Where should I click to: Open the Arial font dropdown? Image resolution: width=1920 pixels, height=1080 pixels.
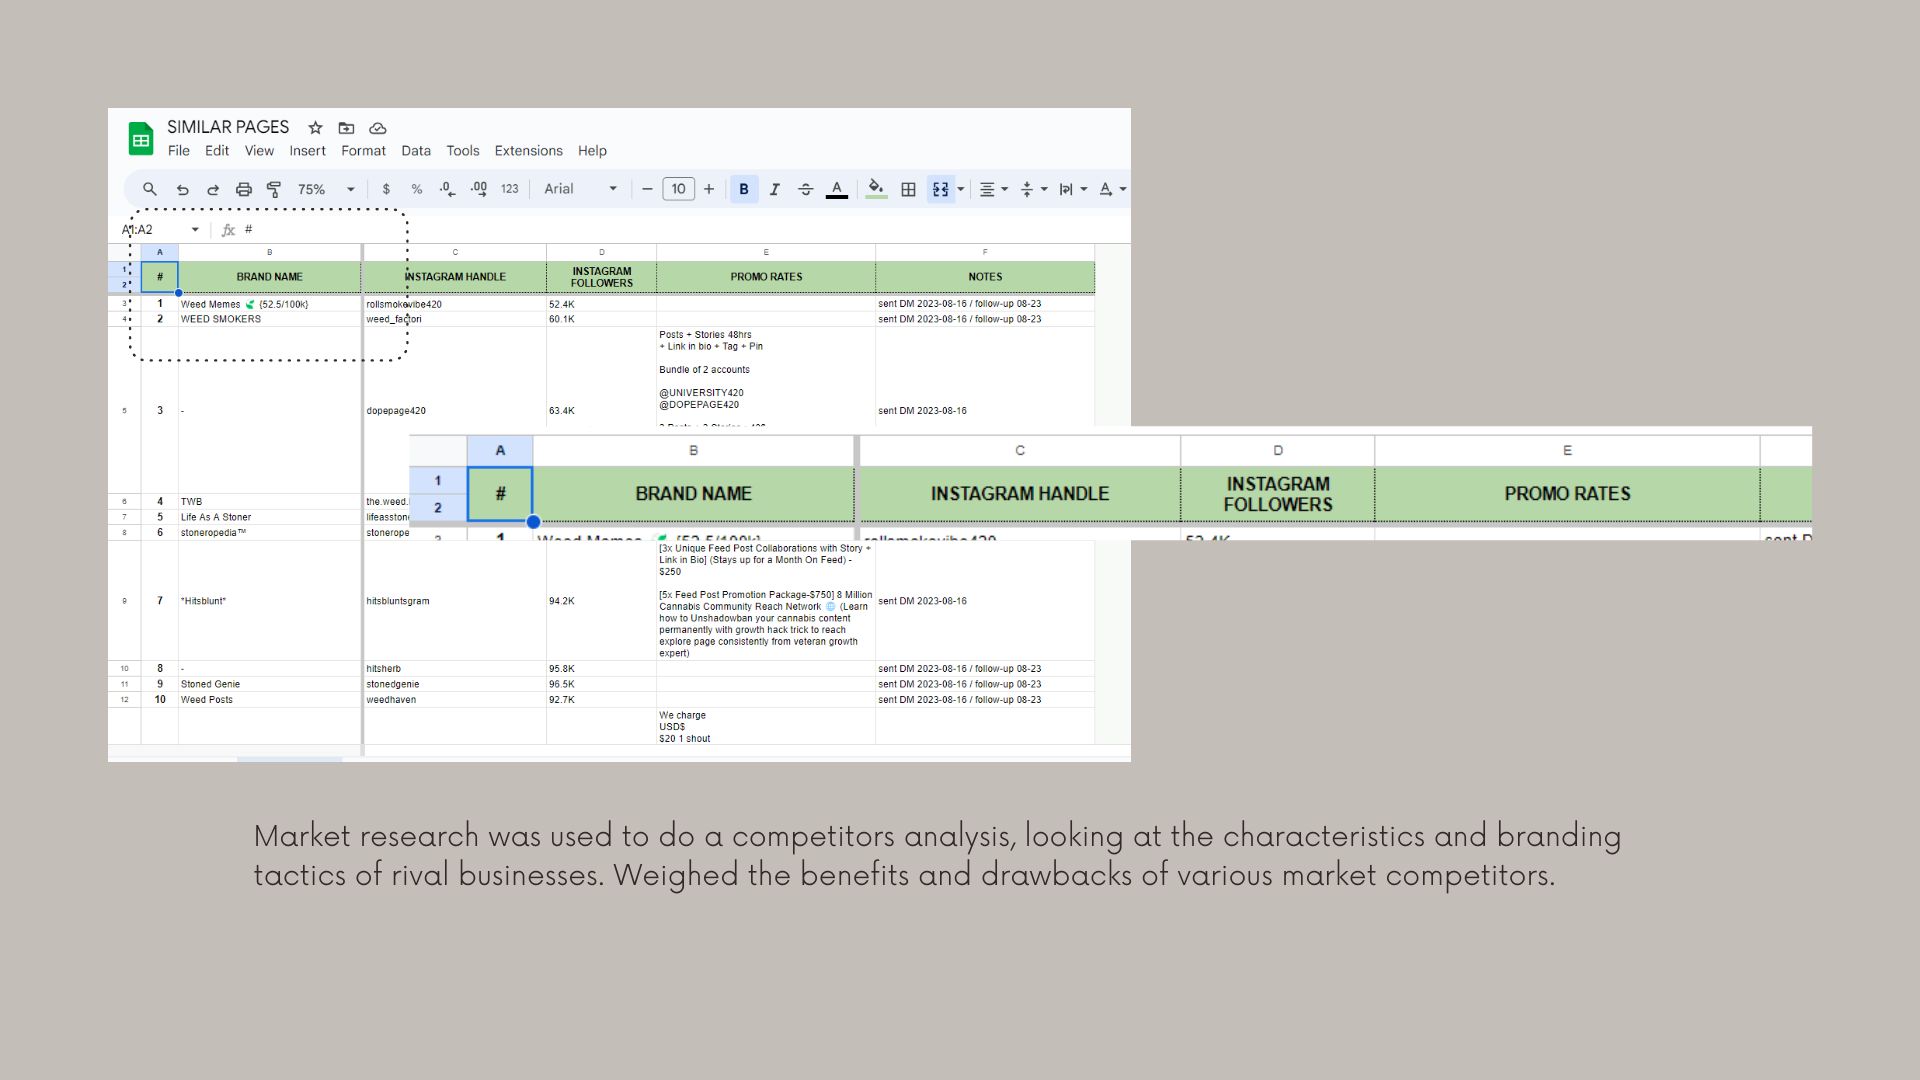click(580, 189)
